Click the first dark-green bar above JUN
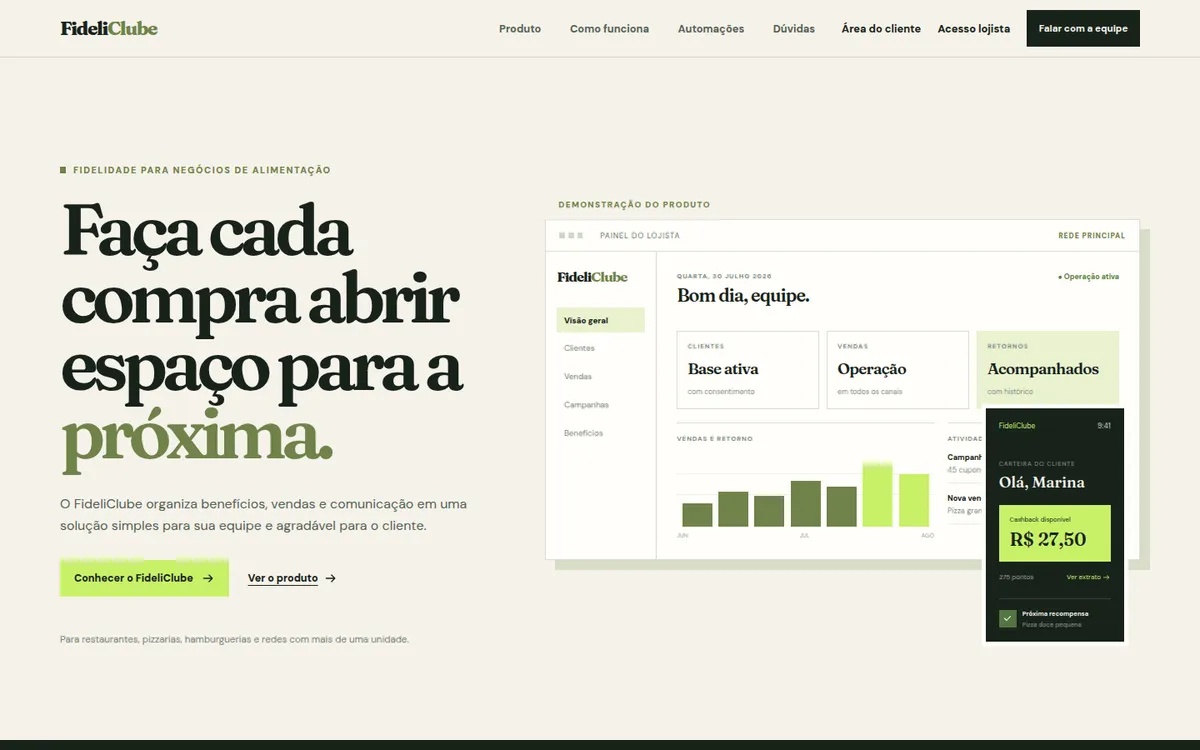 tap(697, 515)
